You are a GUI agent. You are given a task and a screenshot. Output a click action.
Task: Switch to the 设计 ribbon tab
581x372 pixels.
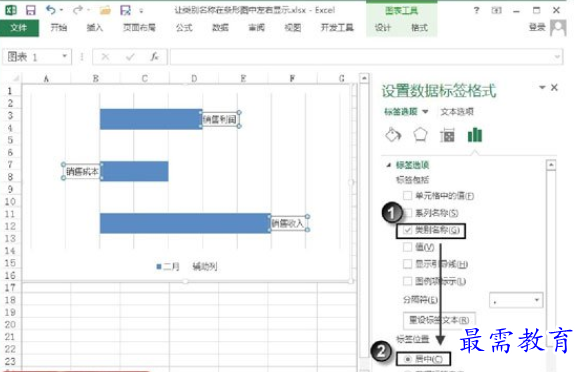coord(383,28)
